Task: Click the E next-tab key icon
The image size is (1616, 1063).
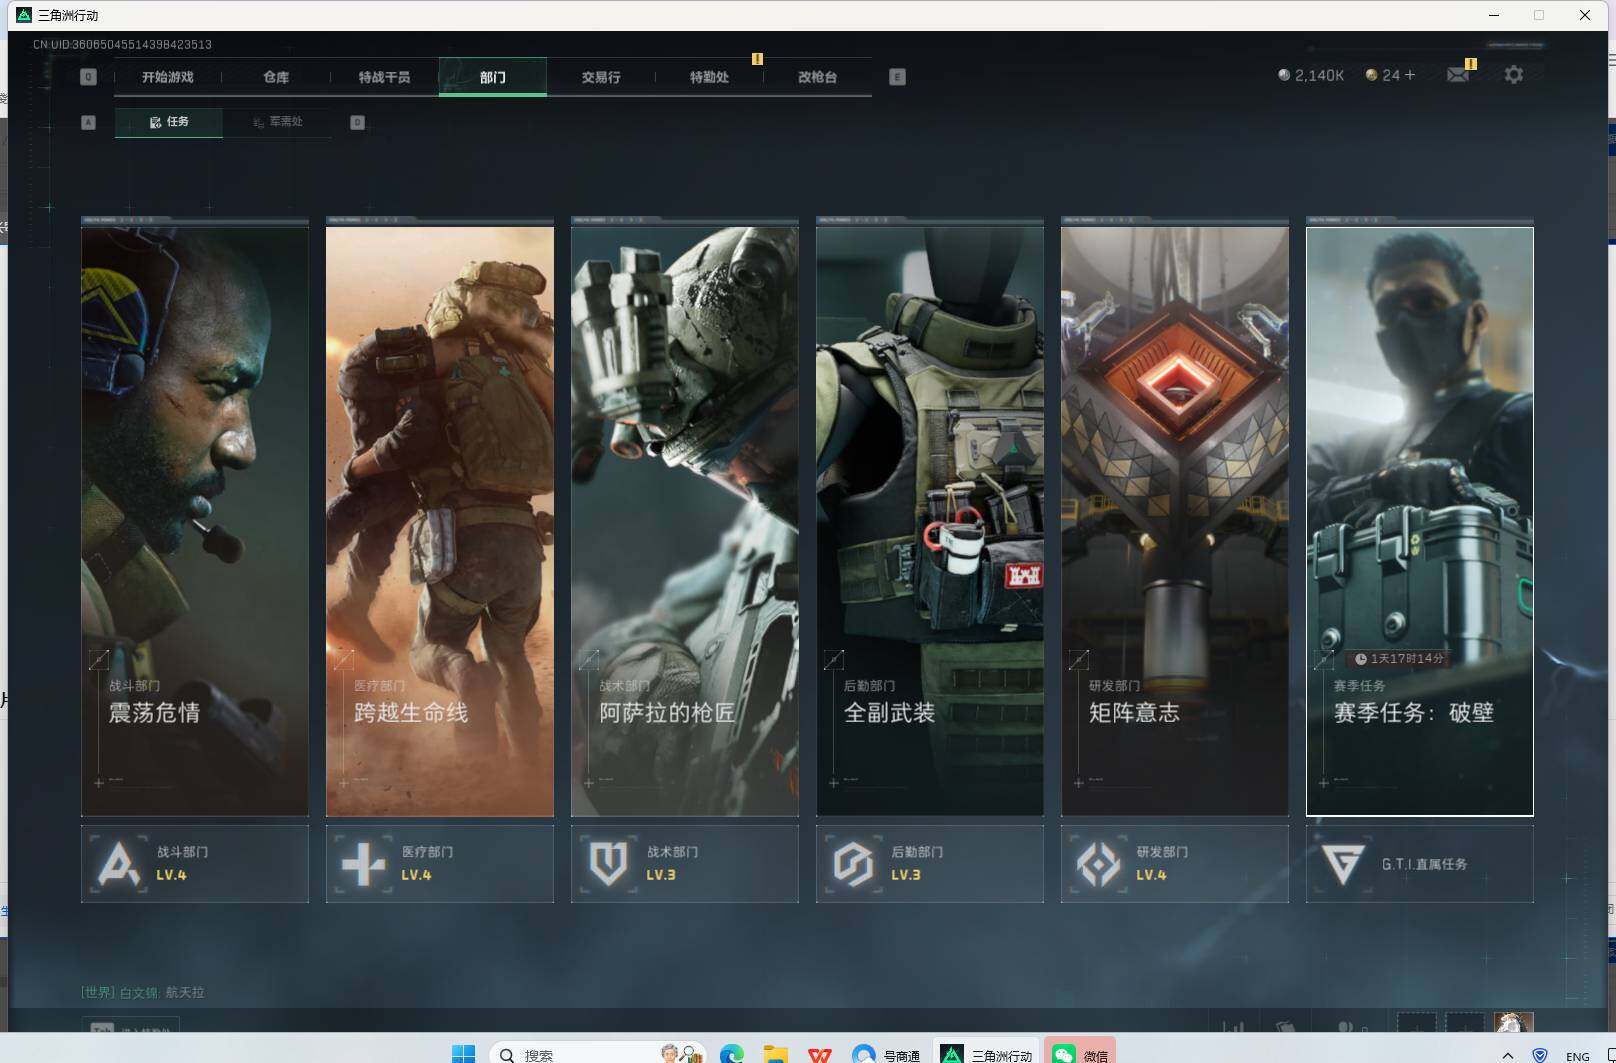Action: [897, 77]
